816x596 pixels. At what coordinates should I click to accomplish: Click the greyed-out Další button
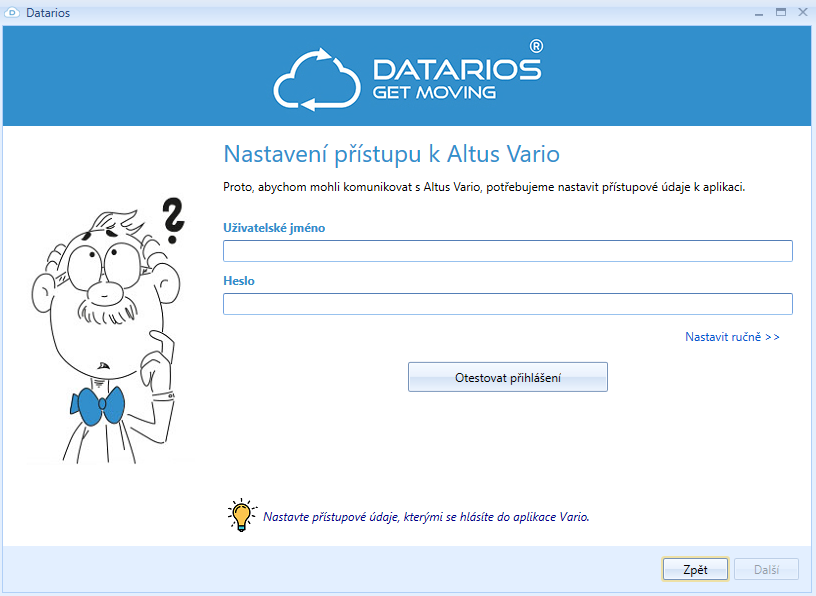tap(766, 569)
